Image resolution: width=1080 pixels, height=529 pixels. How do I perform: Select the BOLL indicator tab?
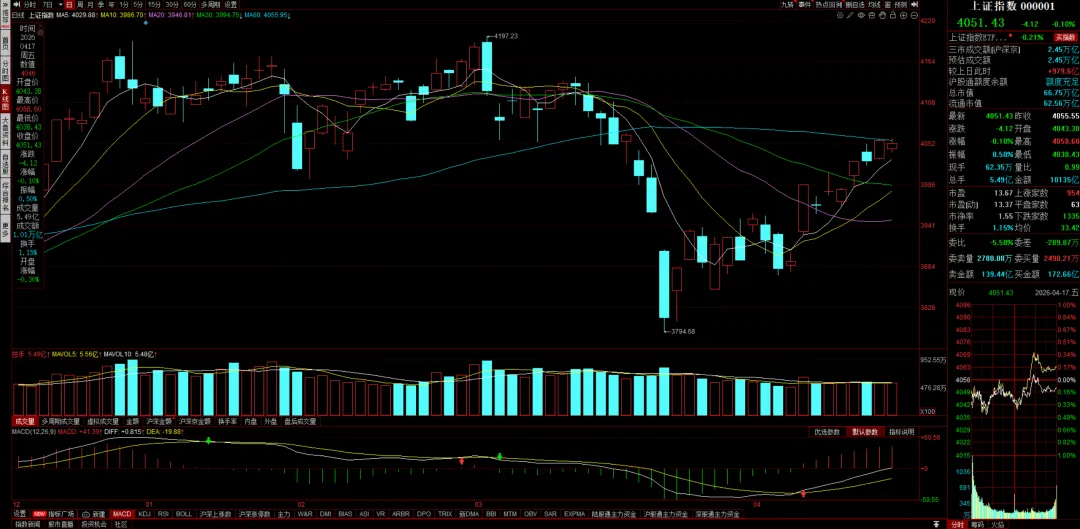coord(184,514)
